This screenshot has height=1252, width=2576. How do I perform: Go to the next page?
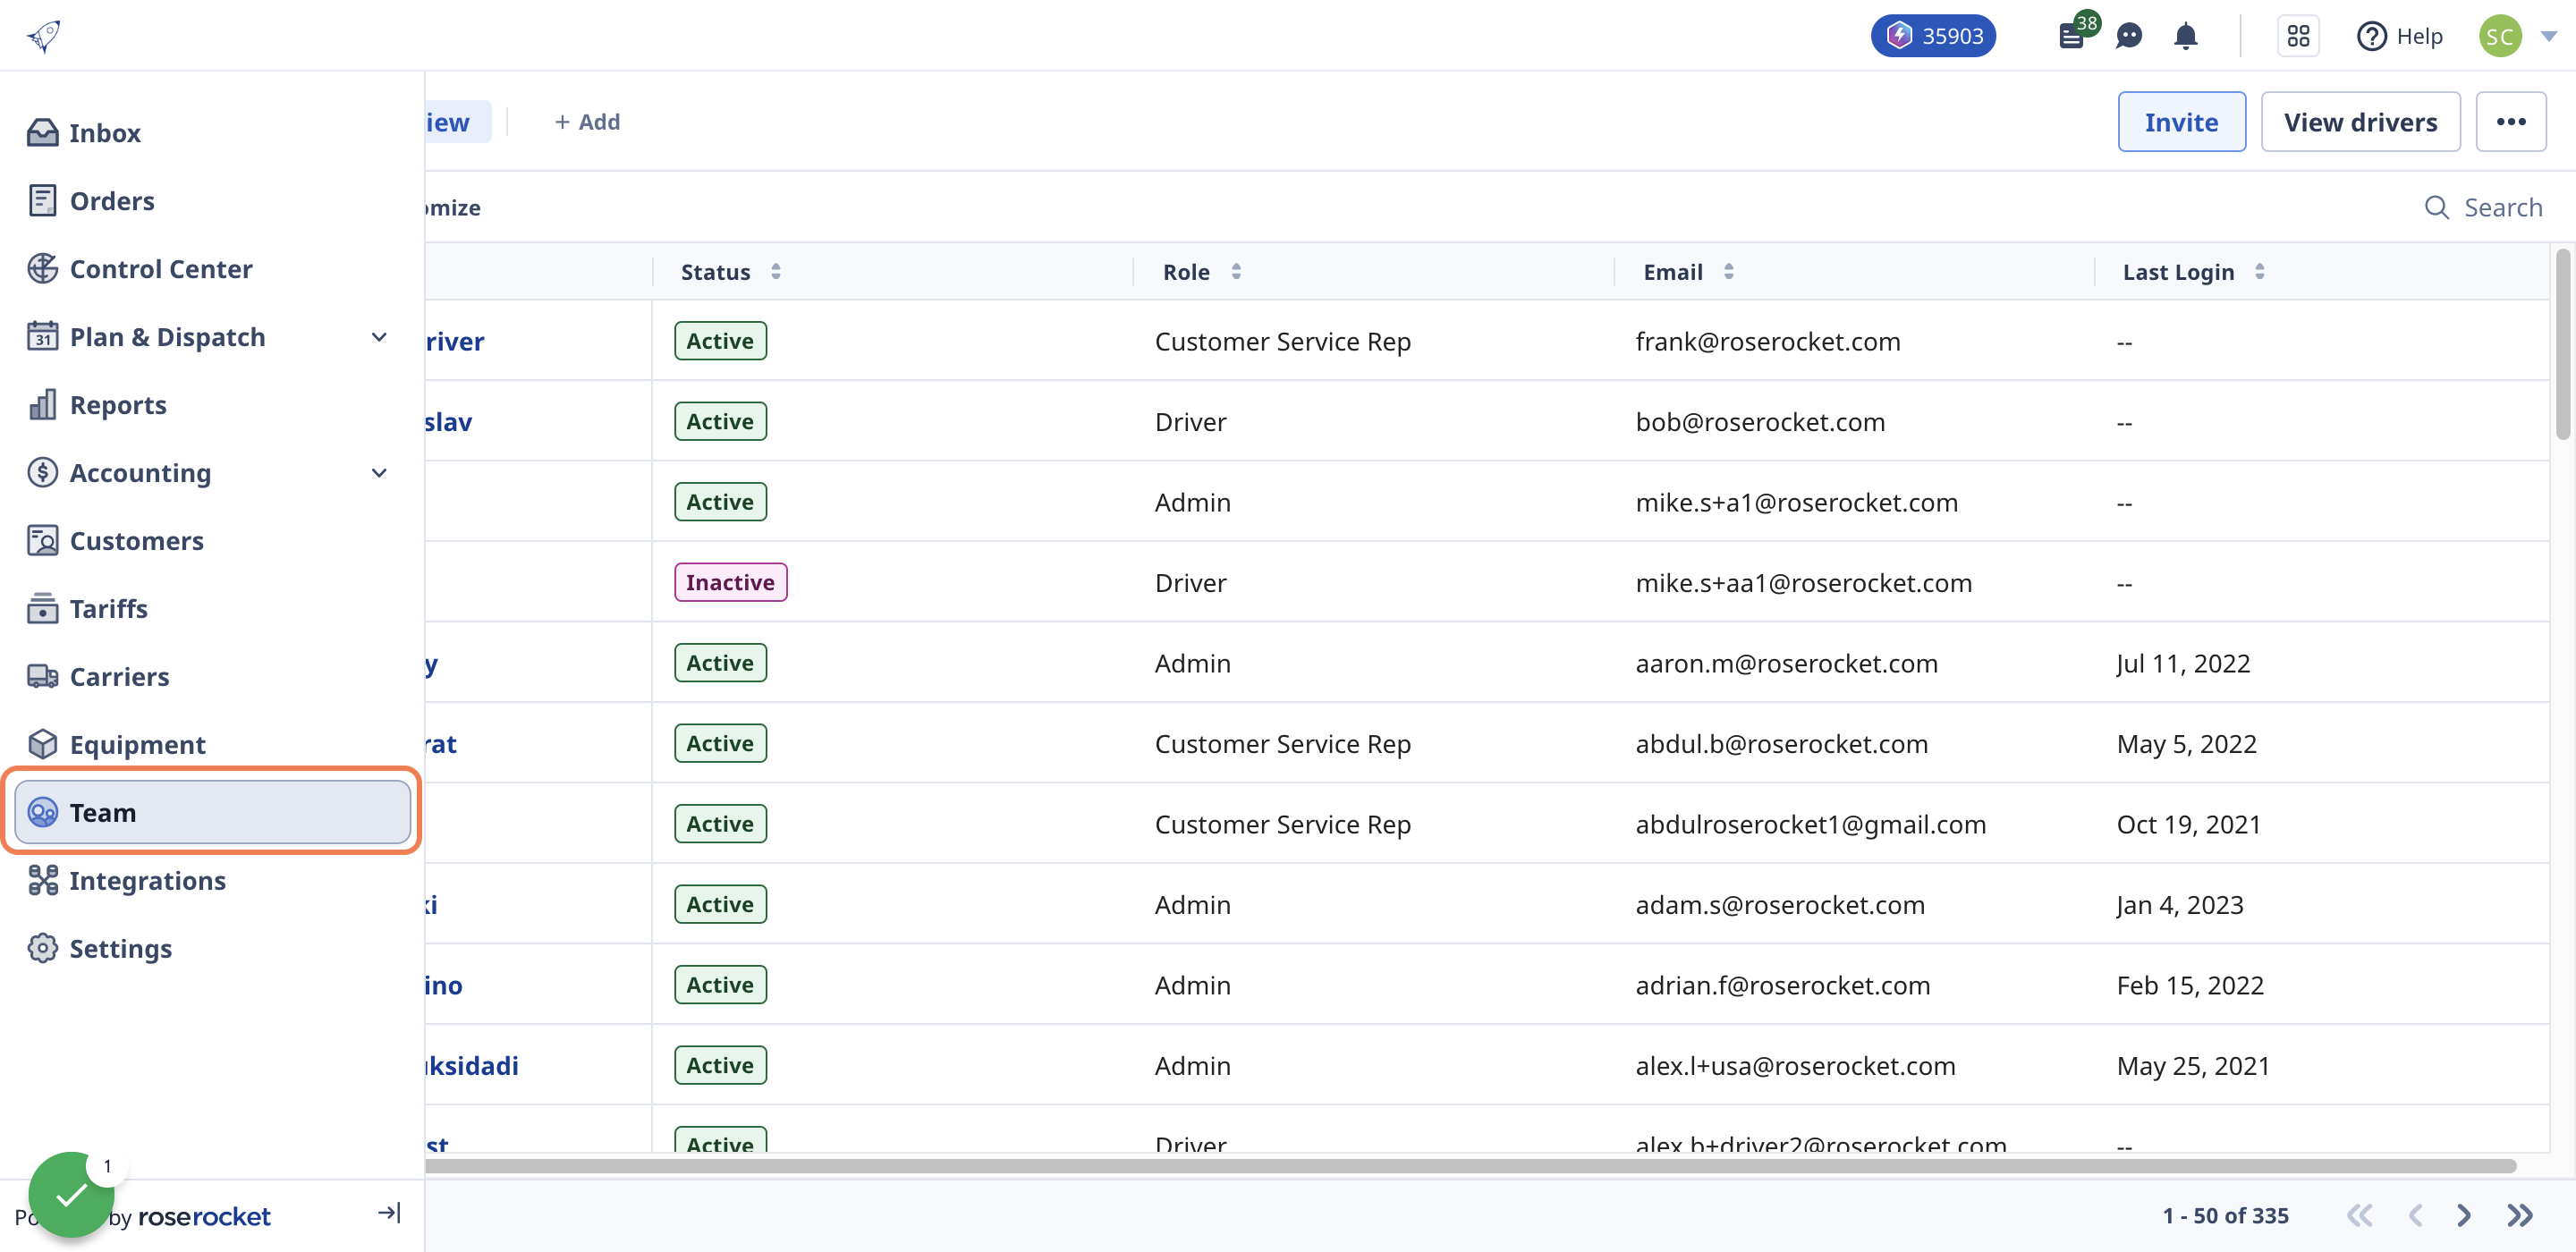pyautogui.click(x=2464, y=1216)
